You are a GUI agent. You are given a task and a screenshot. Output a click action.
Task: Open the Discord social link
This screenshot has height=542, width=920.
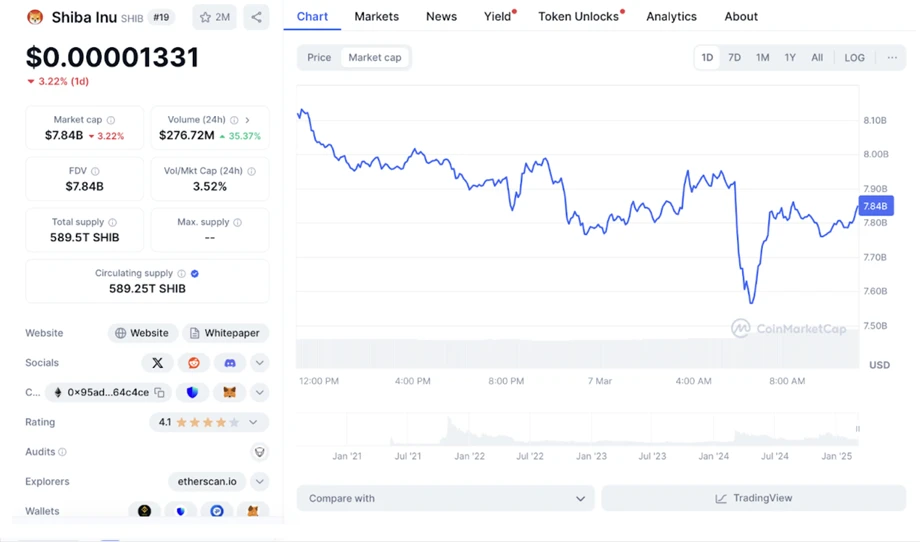(x=230, y=363)
